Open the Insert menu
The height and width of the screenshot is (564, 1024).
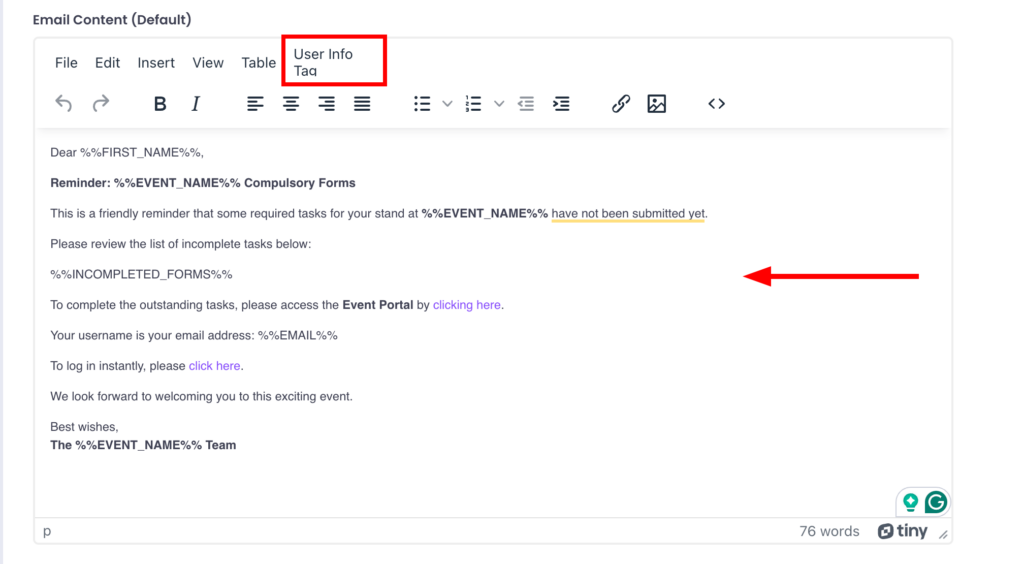[156, 63]
